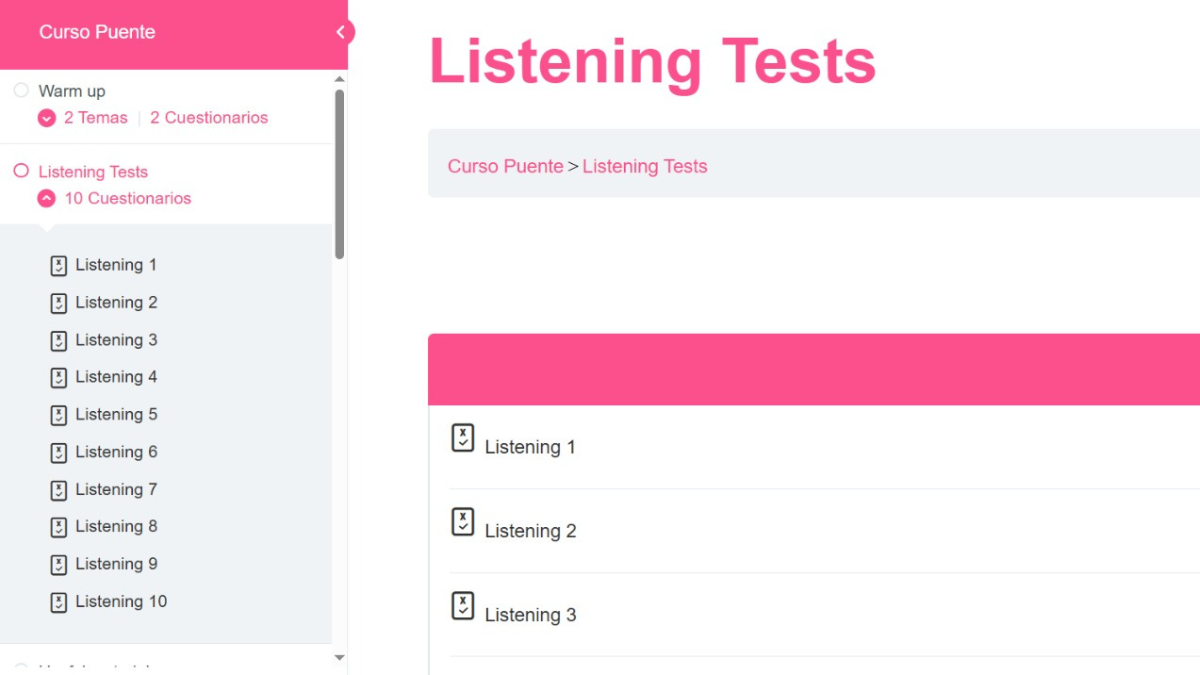Screen dimensions: 1200x675
Task: Collapse the Curso Puente sidebar
Action: coord(341,32)
